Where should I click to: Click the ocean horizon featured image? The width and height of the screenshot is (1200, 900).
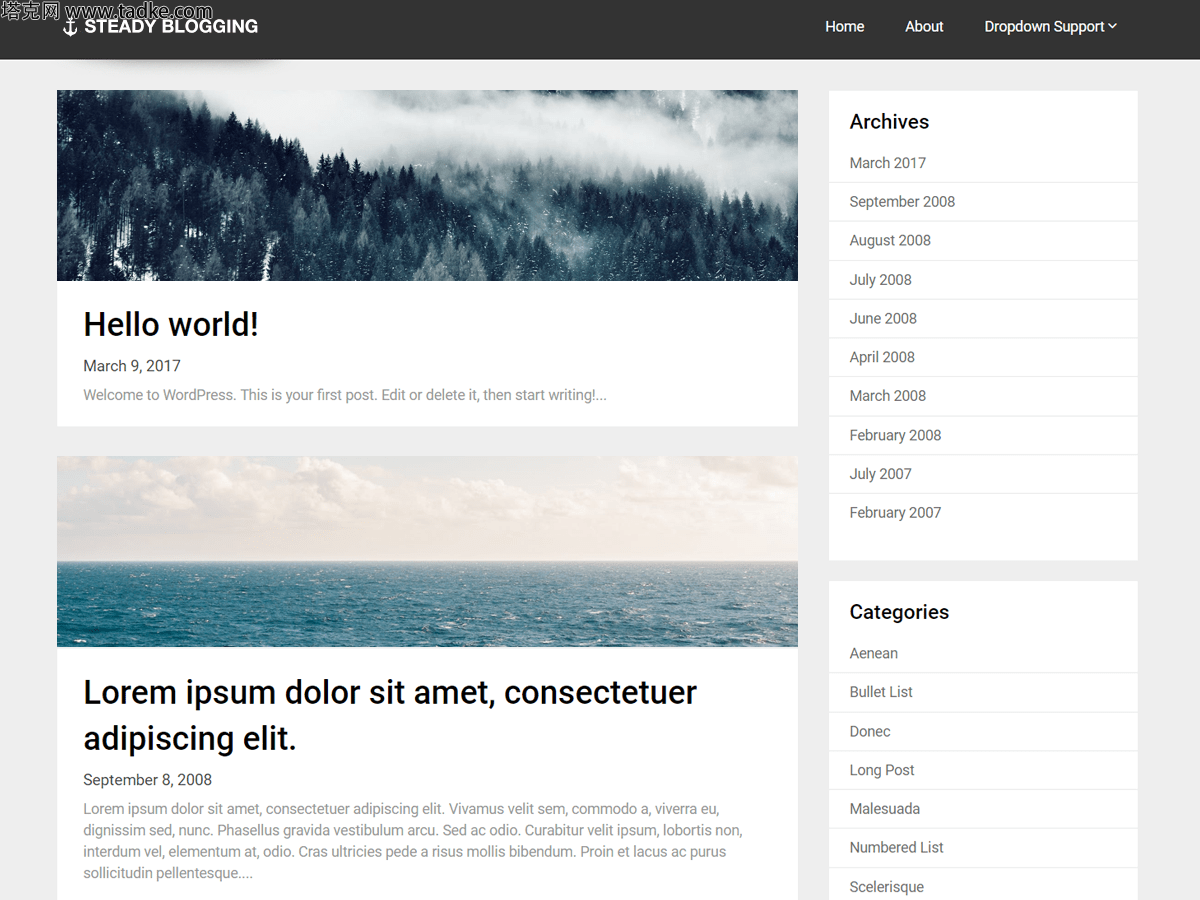(x=427, y=551)
